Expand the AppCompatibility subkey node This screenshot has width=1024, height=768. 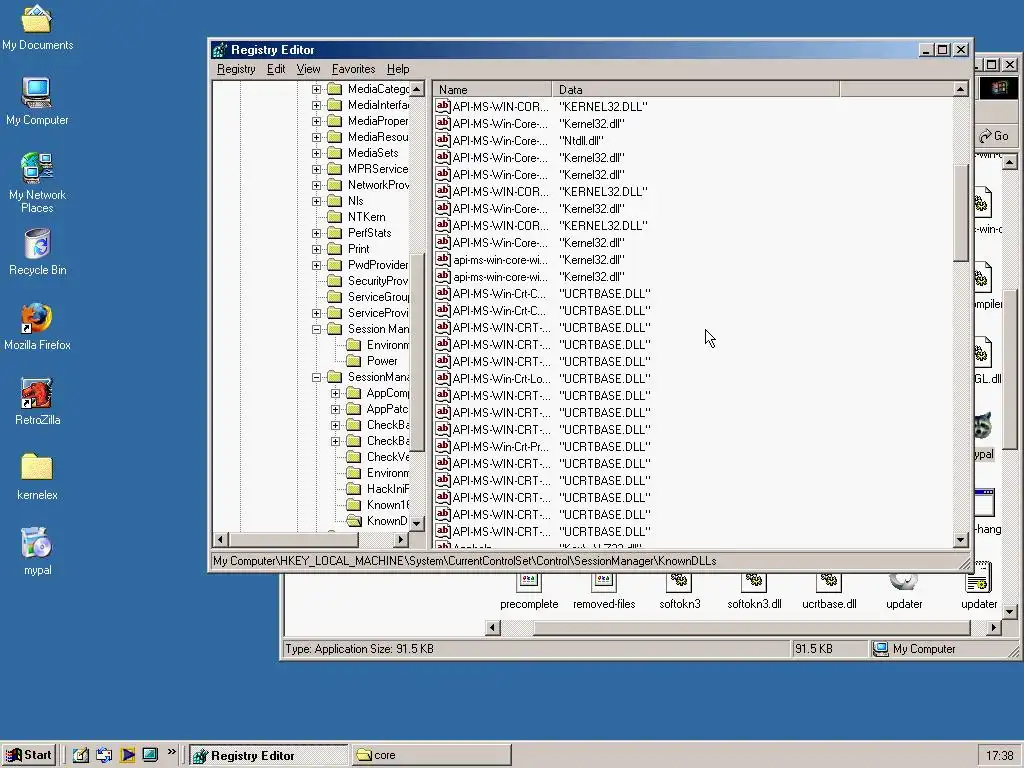[335, 393]
